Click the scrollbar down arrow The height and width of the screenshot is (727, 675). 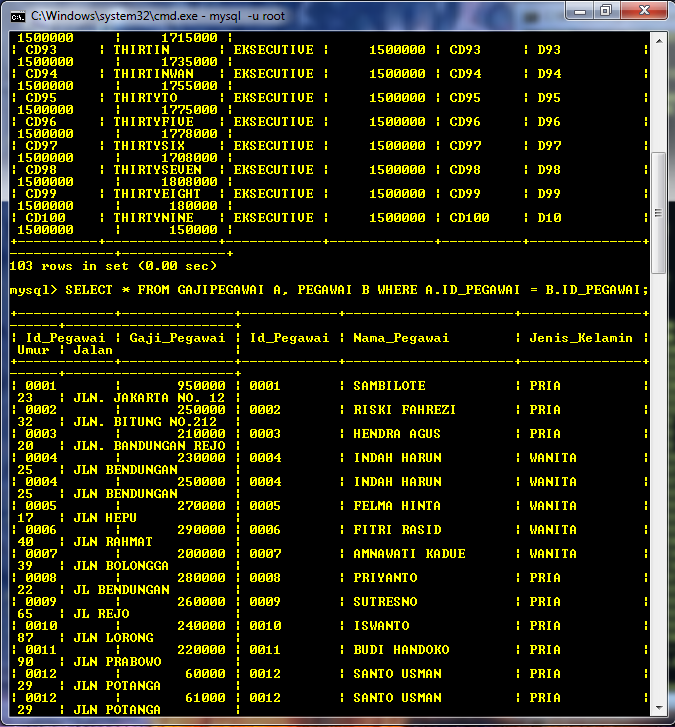tap(659, 708)
